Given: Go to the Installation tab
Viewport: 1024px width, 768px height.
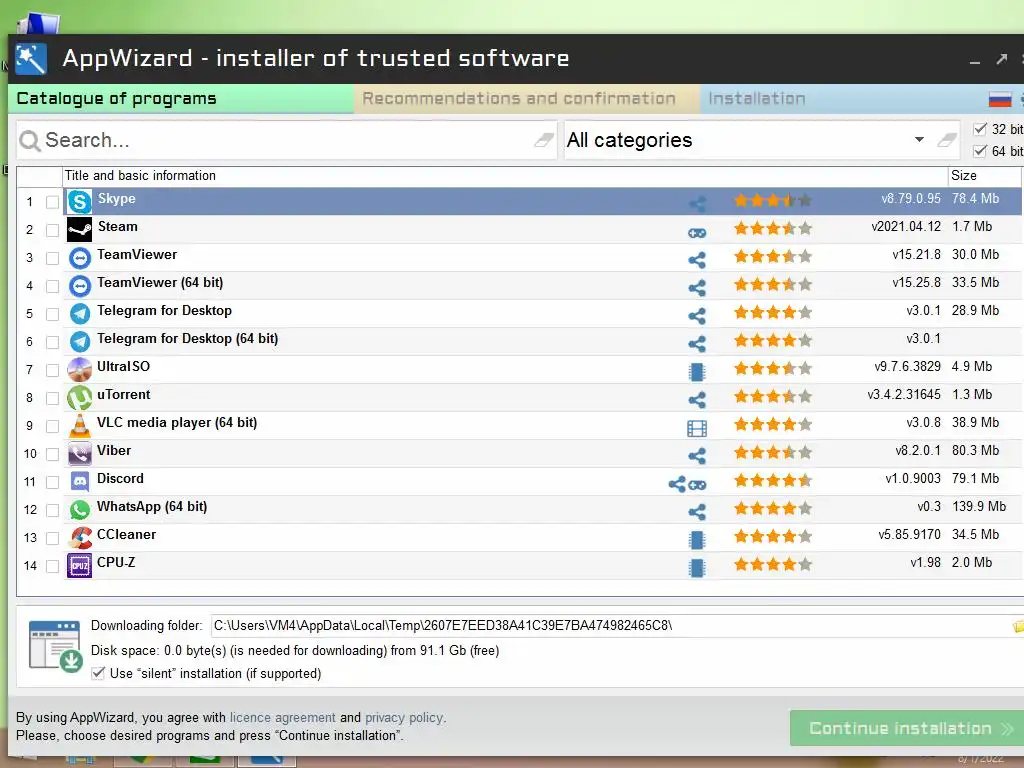Looking at the screenshot, I should click(758, 99).
